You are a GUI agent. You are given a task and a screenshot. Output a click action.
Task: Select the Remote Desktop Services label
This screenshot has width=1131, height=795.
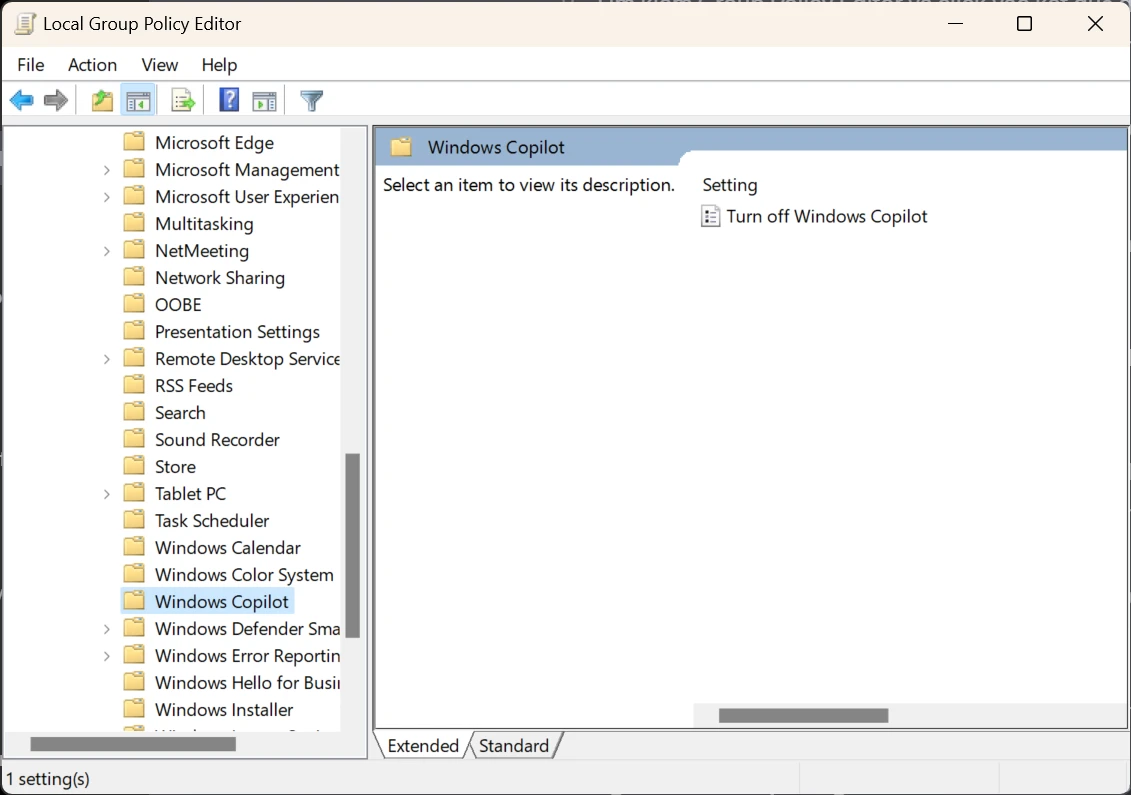click(x=247, y=359)
